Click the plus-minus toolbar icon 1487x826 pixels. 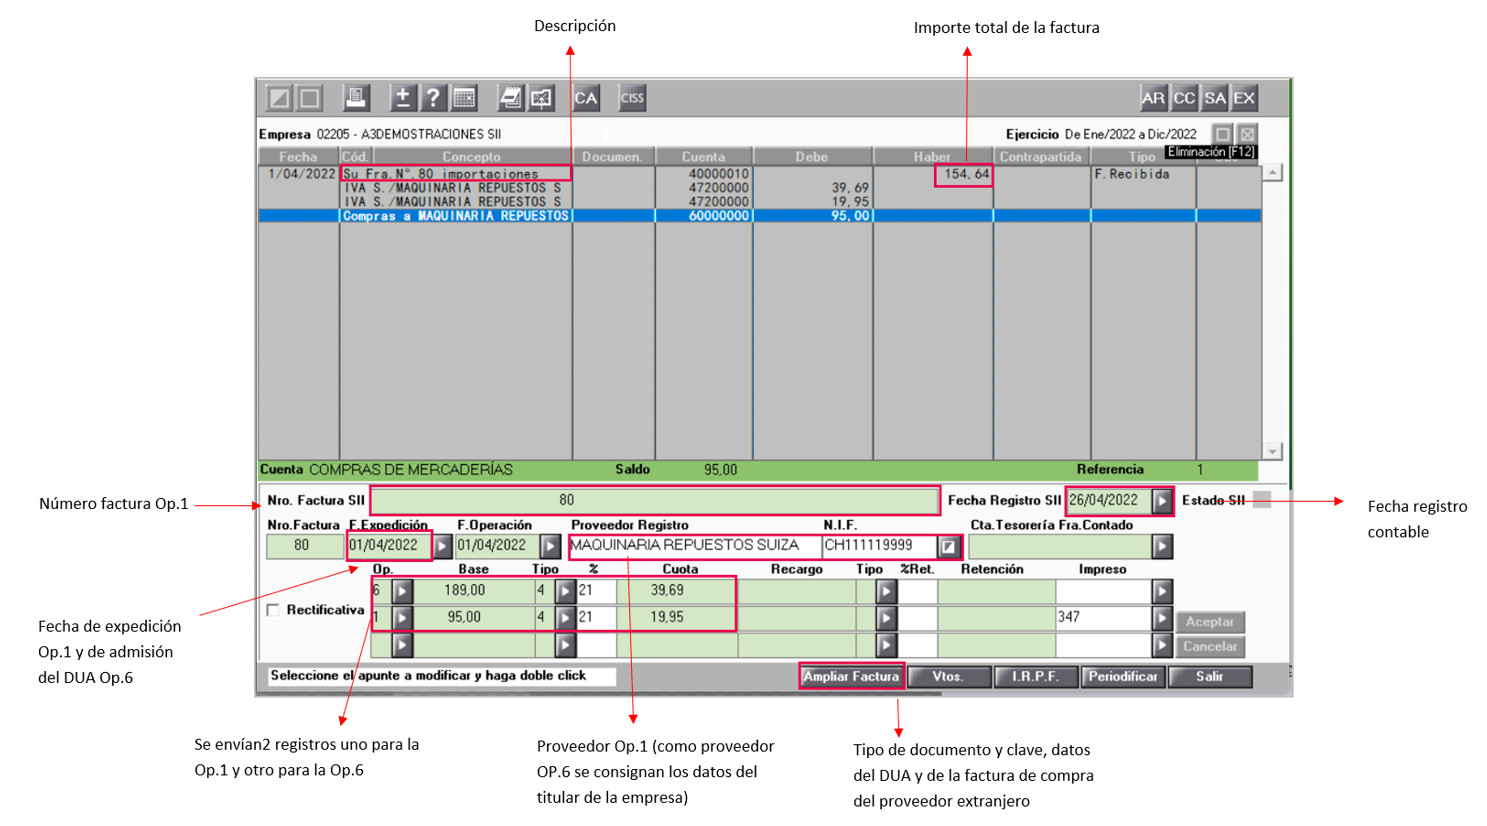pyautogui.click(x=402, y=97)
